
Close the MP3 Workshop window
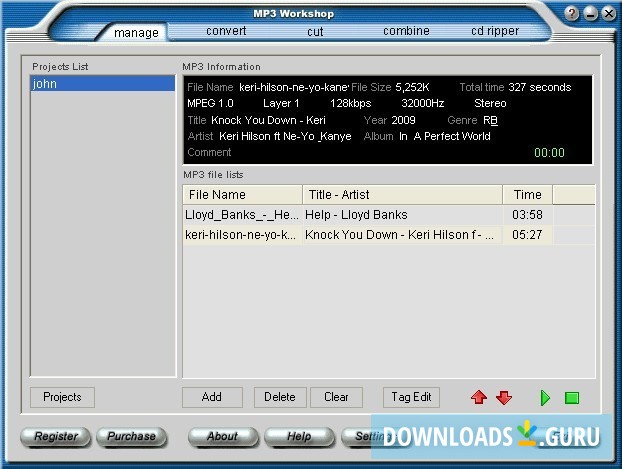tap(609, 14)
